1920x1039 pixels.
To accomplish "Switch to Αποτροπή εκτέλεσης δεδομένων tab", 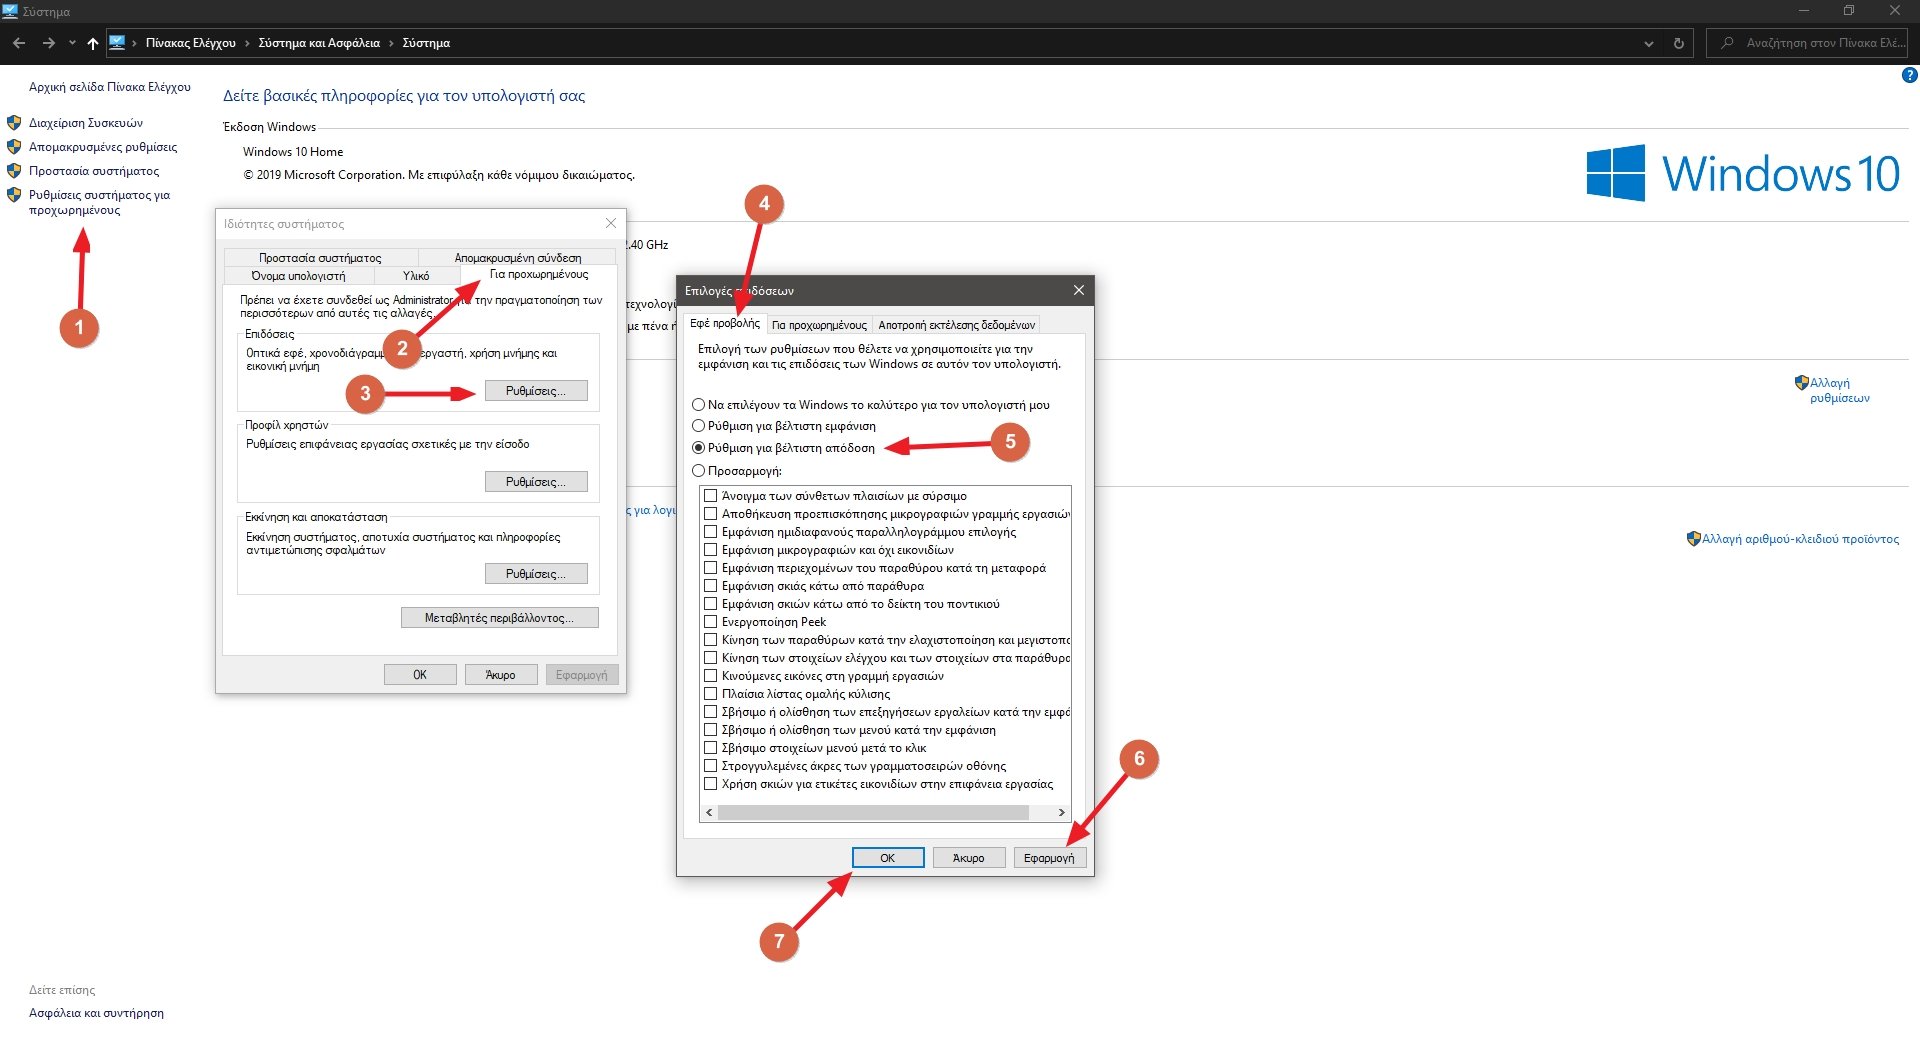I will point(956,325).
